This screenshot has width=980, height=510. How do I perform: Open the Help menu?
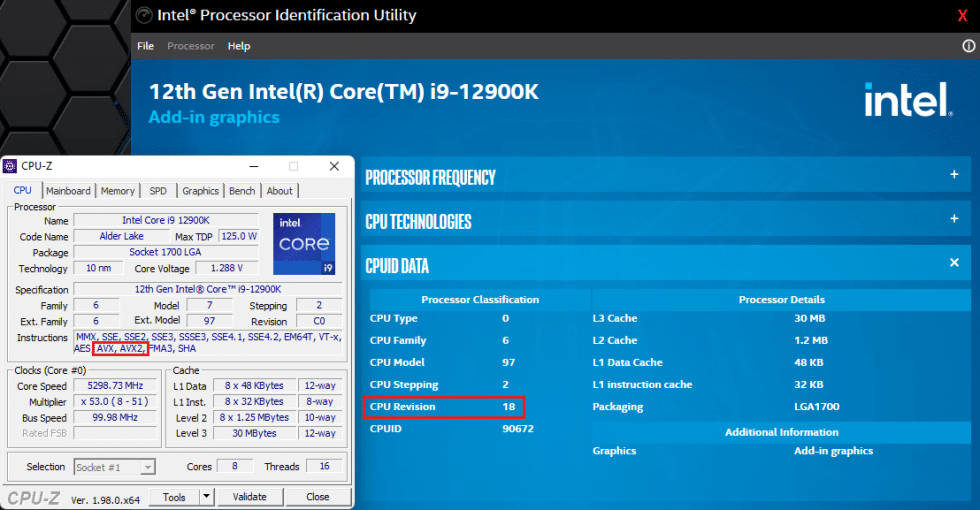pos(239,46)
